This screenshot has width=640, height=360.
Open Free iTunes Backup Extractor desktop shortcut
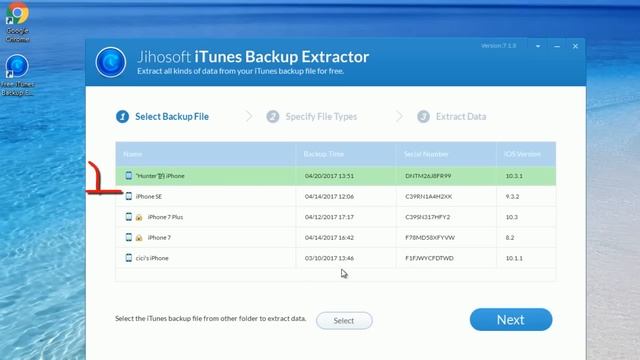(x=17, y=76)
